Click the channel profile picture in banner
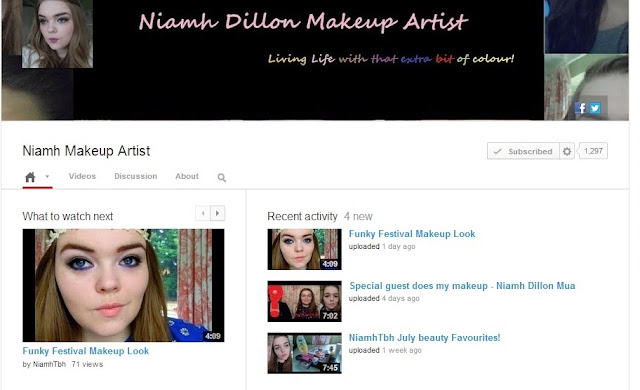640x390 pixels. pos(57,34)
